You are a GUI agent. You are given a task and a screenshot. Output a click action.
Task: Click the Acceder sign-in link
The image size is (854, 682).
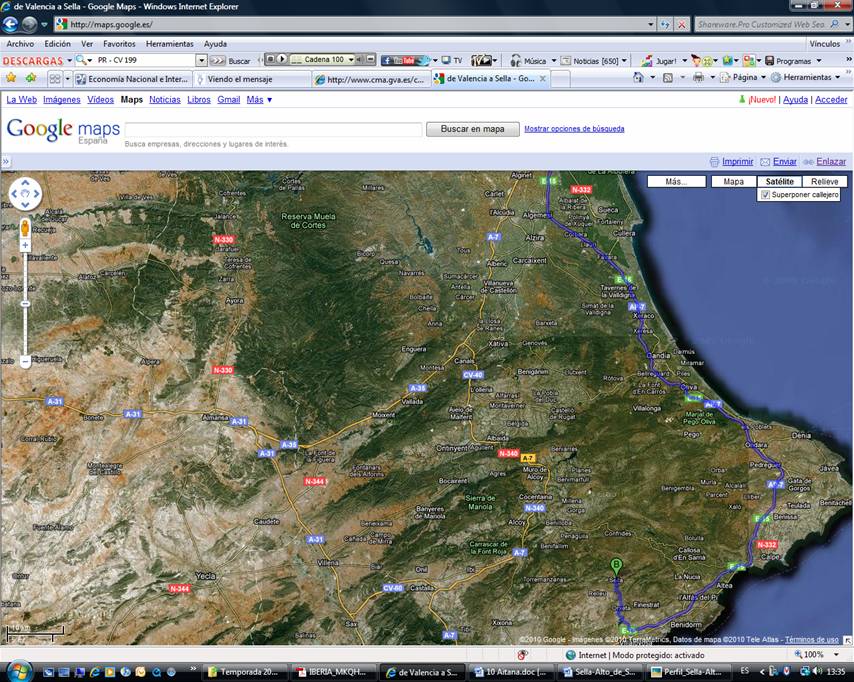[x=831, y=100]
